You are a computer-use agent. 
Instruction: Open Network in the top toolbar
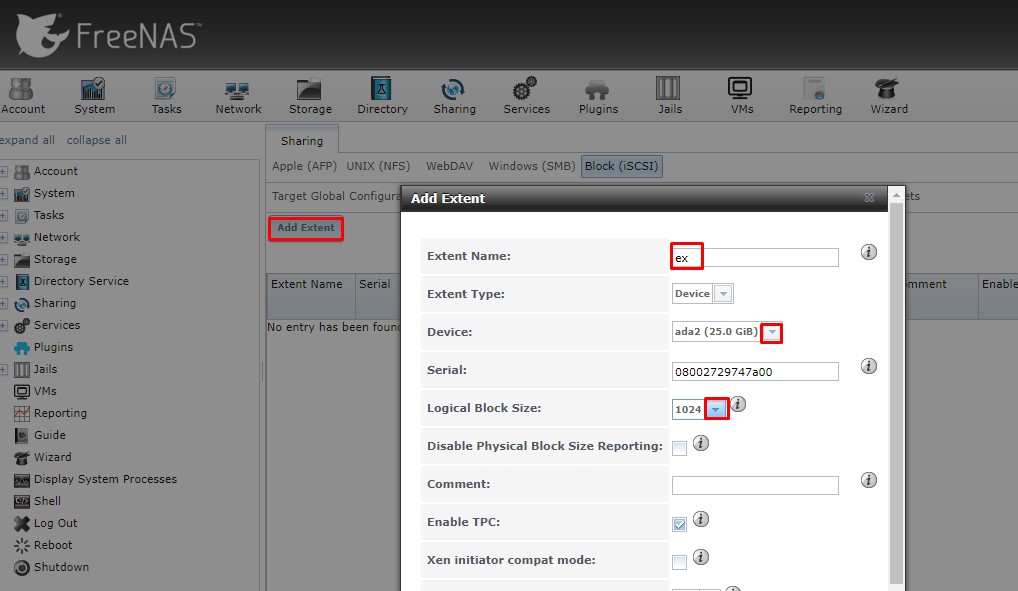tap(238, 96)
